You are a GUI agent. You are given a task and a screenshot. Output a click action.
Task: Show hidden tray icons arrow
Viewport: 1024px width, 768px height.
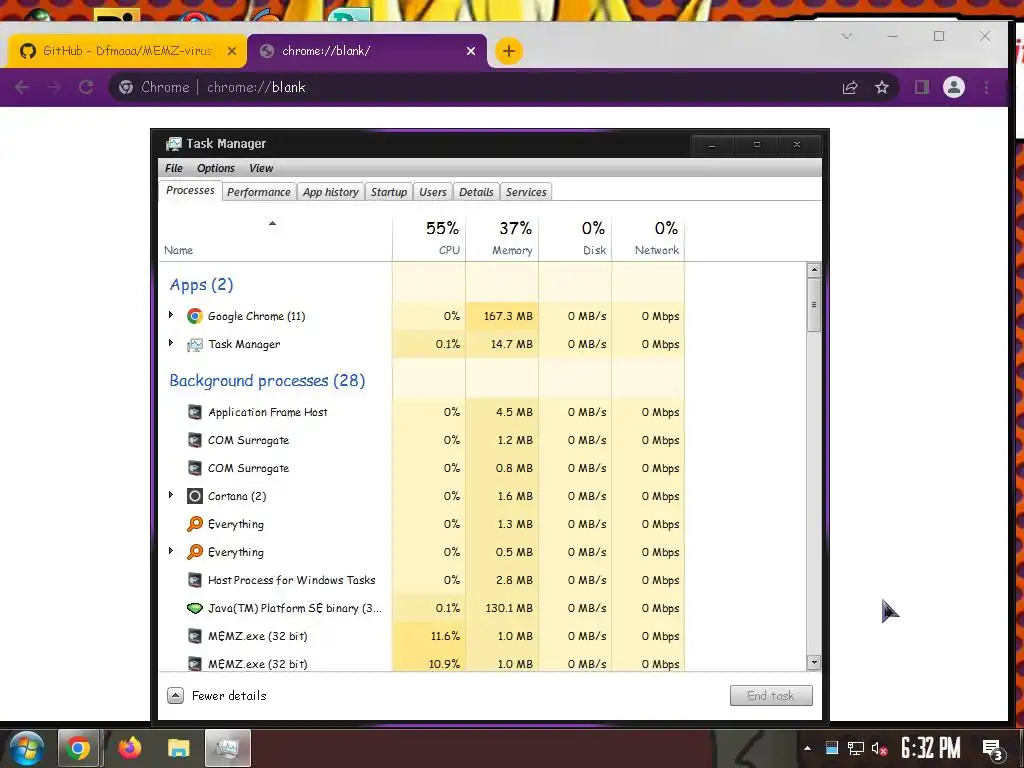[x=808, y=748]
